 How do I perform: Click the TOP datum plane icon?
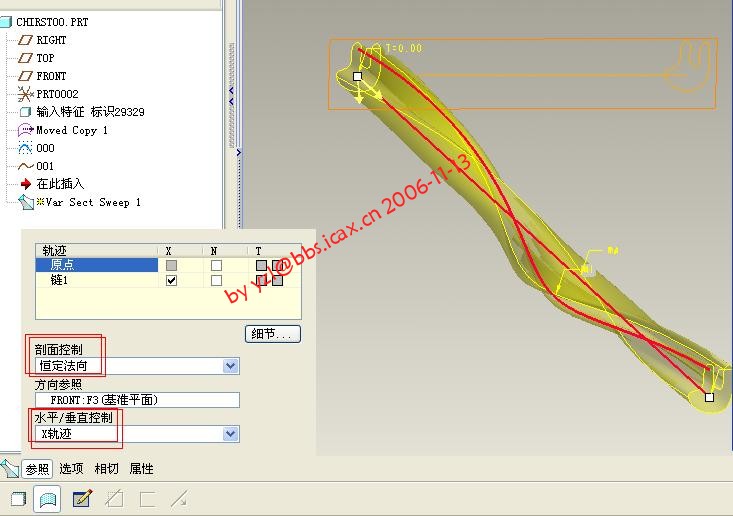[25, 58]
